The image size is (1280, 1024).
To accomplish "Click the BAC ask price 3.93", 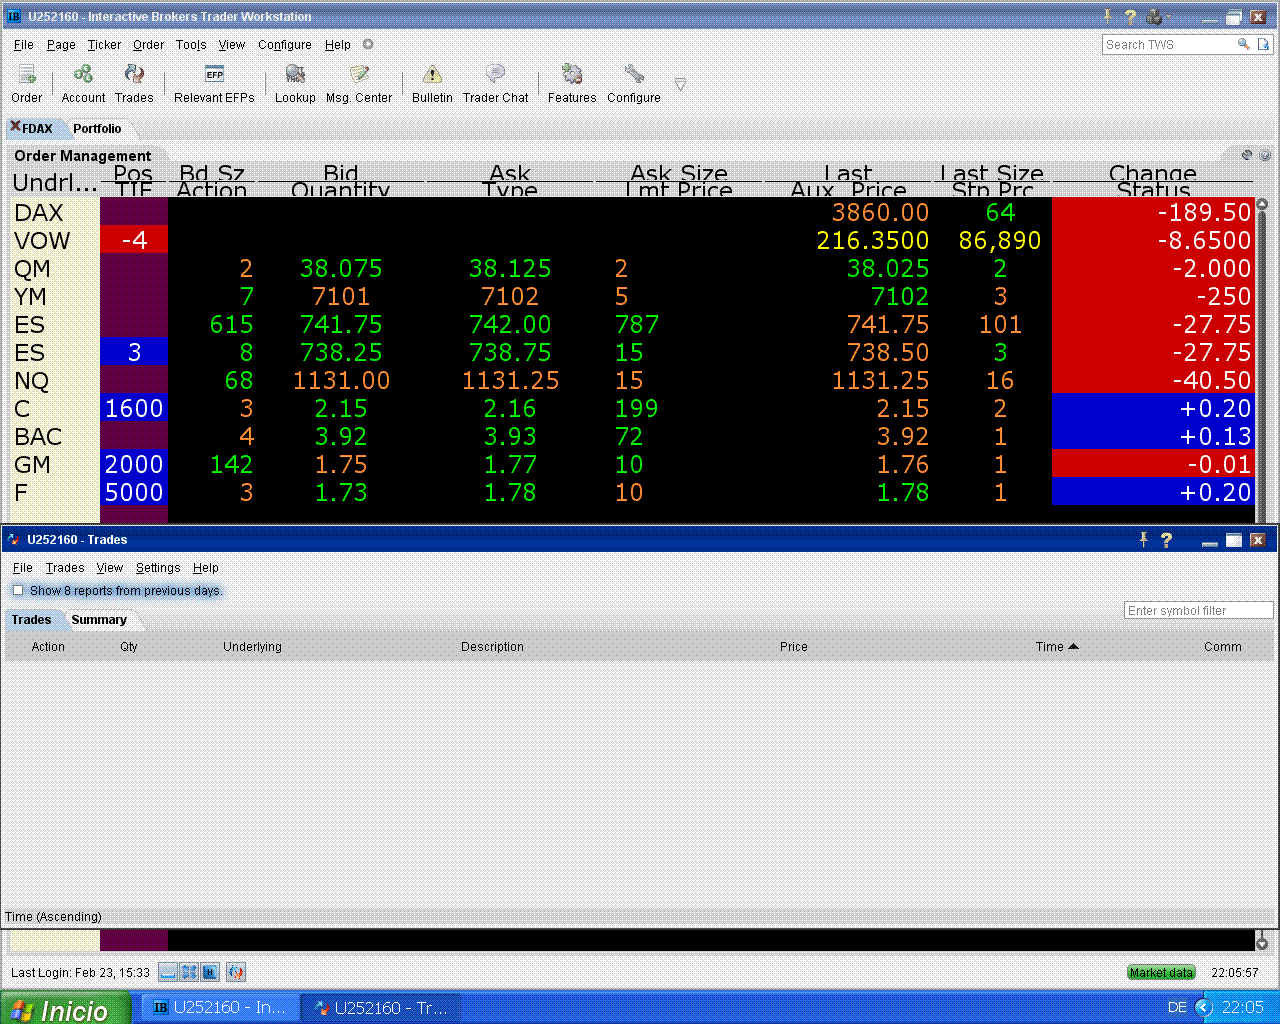I will 510,436.
